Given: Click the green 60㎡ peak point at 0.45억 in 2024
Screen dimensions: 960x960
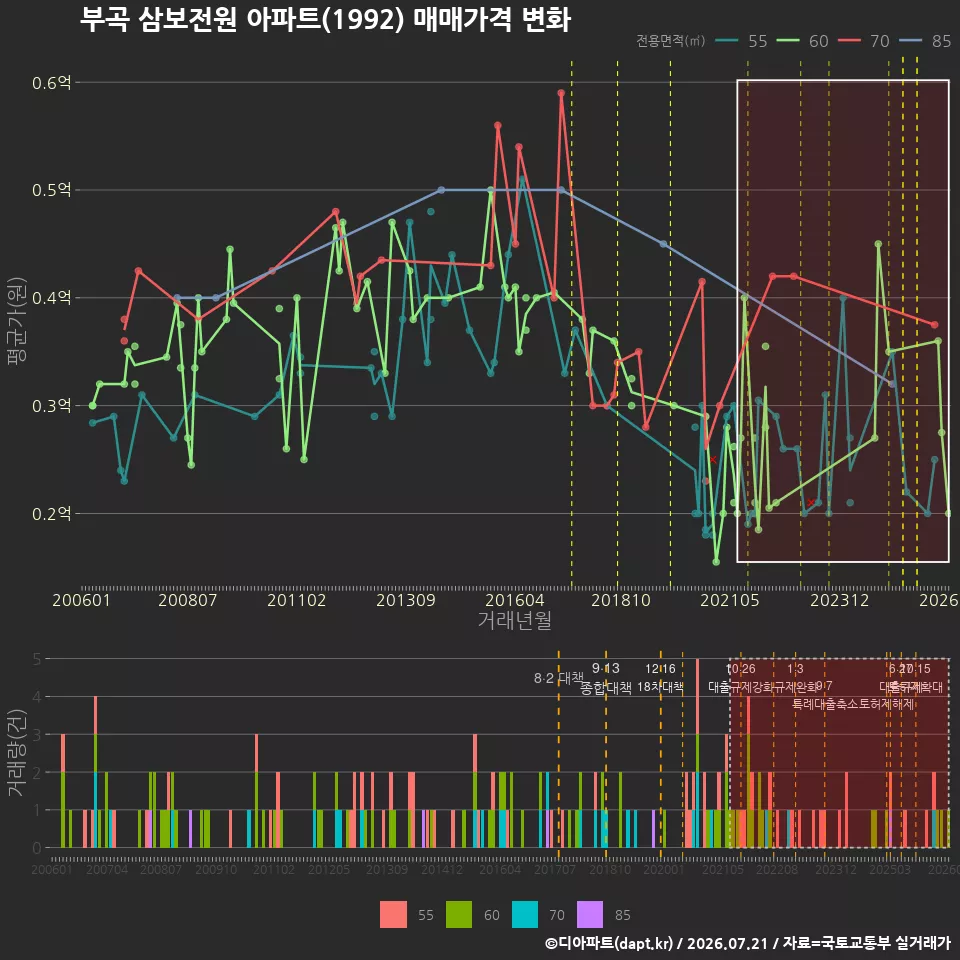Looking at the screenshot, I should [x=878, y=244].
